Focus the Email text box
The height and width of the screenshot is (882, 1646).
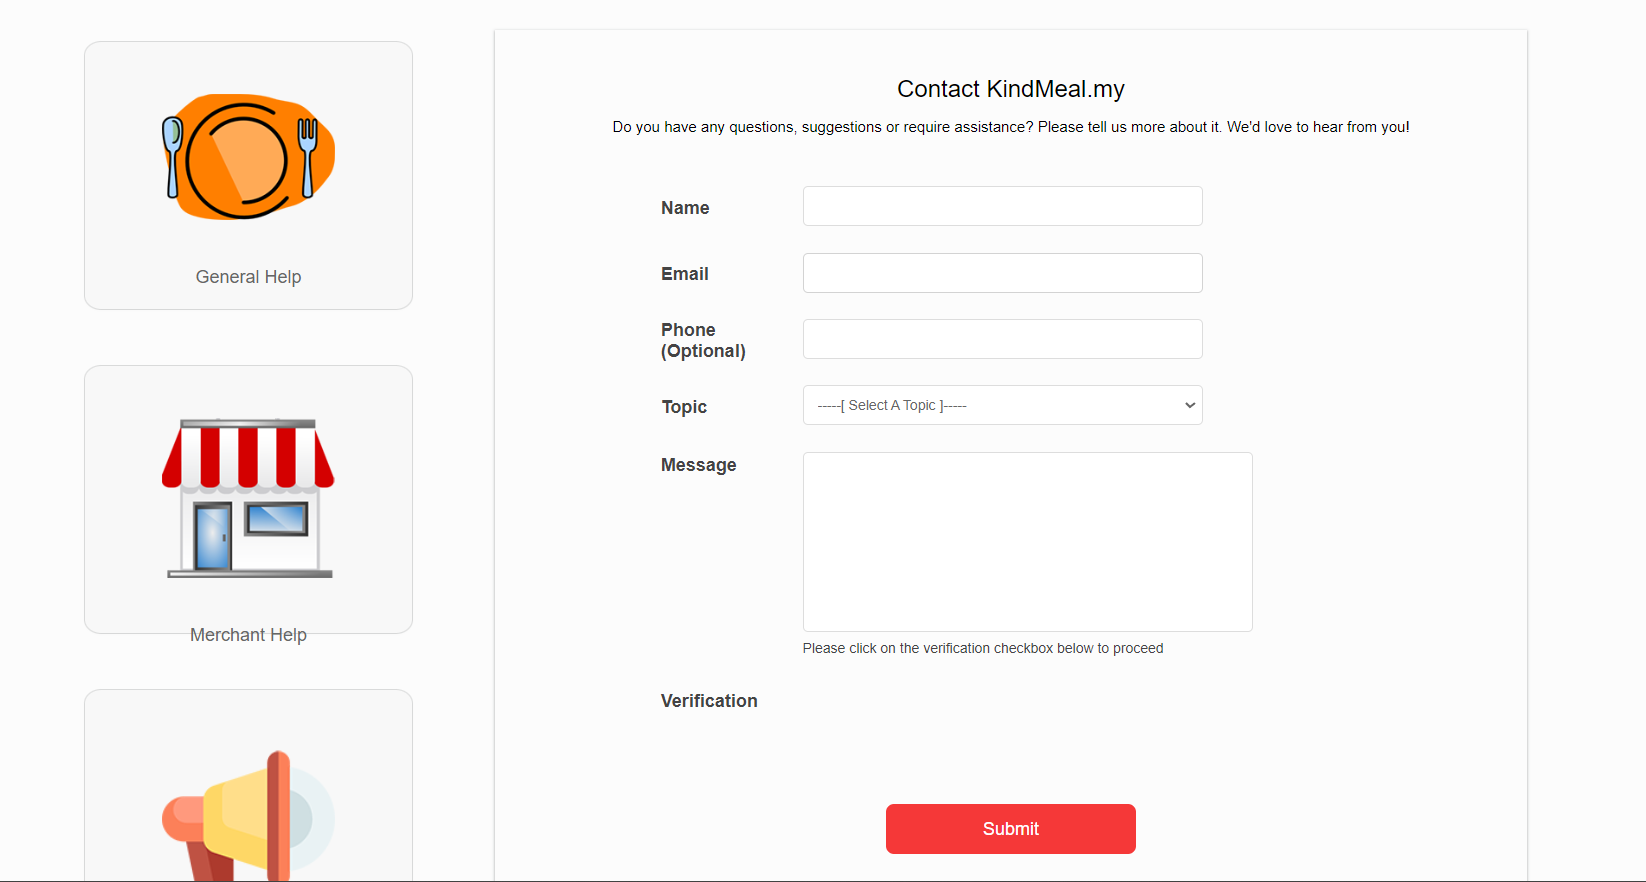coord(1002,273)
